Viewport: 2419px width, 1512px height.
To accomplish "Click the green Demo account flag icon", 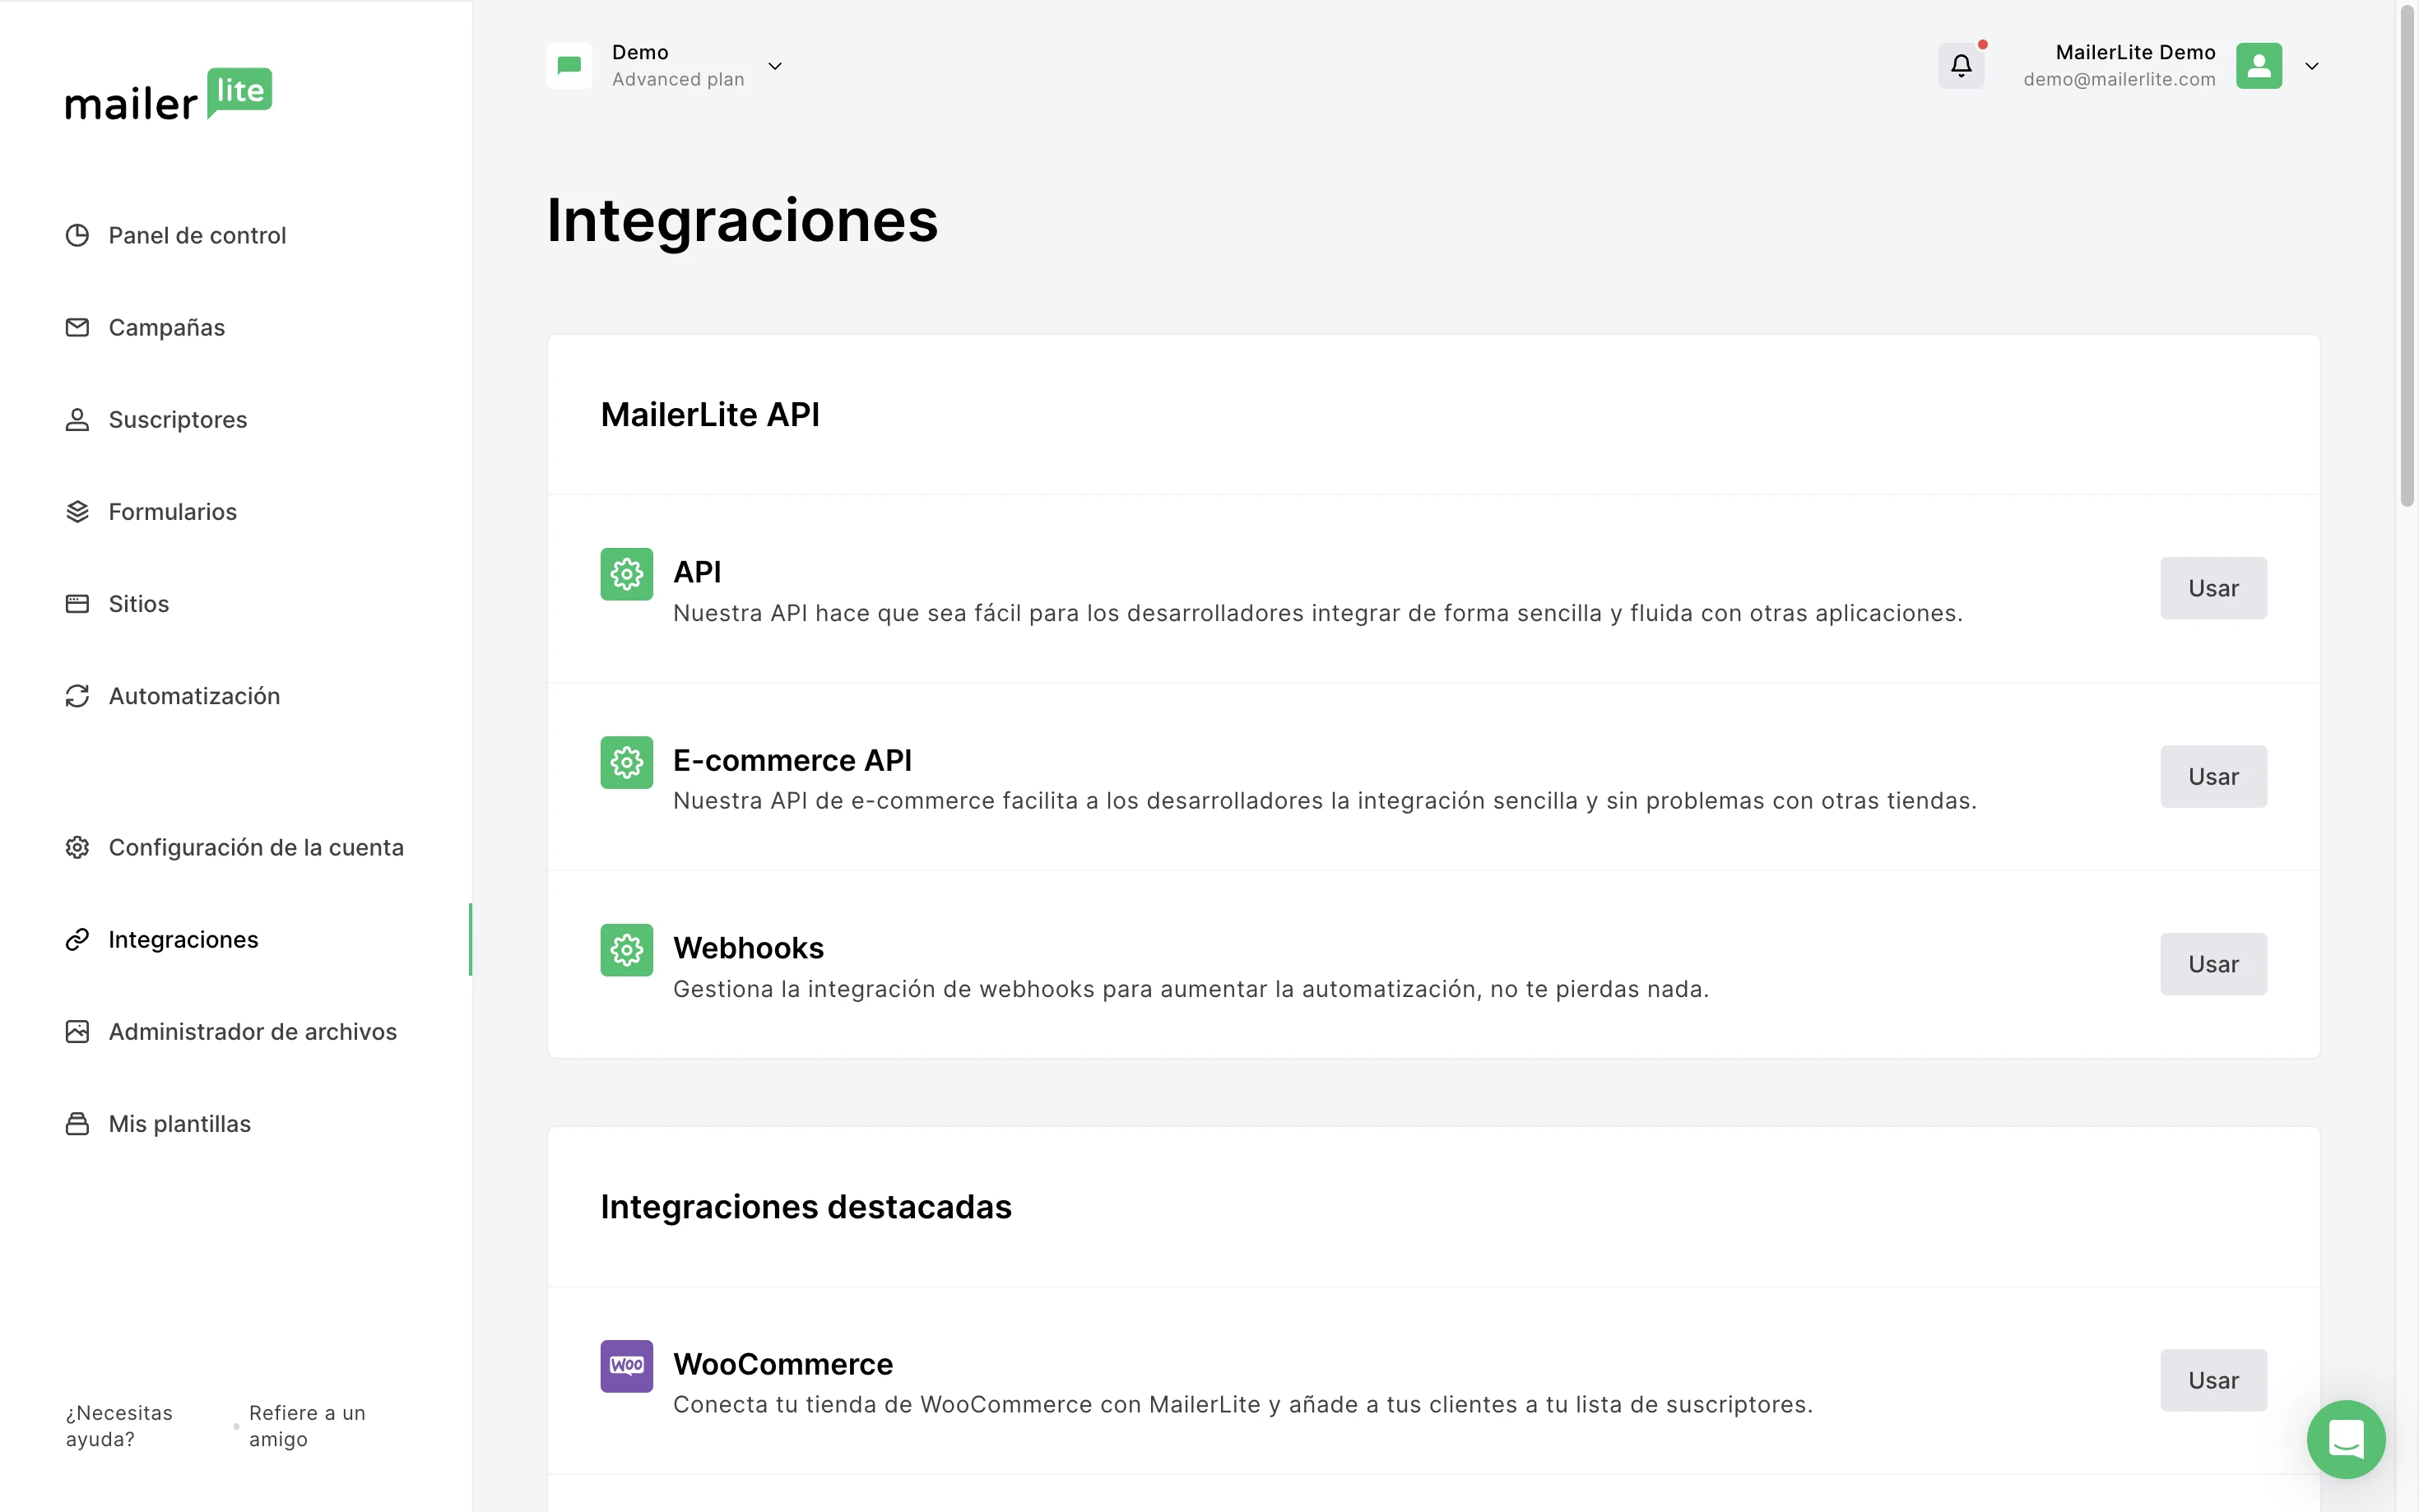I will [569, 66].
